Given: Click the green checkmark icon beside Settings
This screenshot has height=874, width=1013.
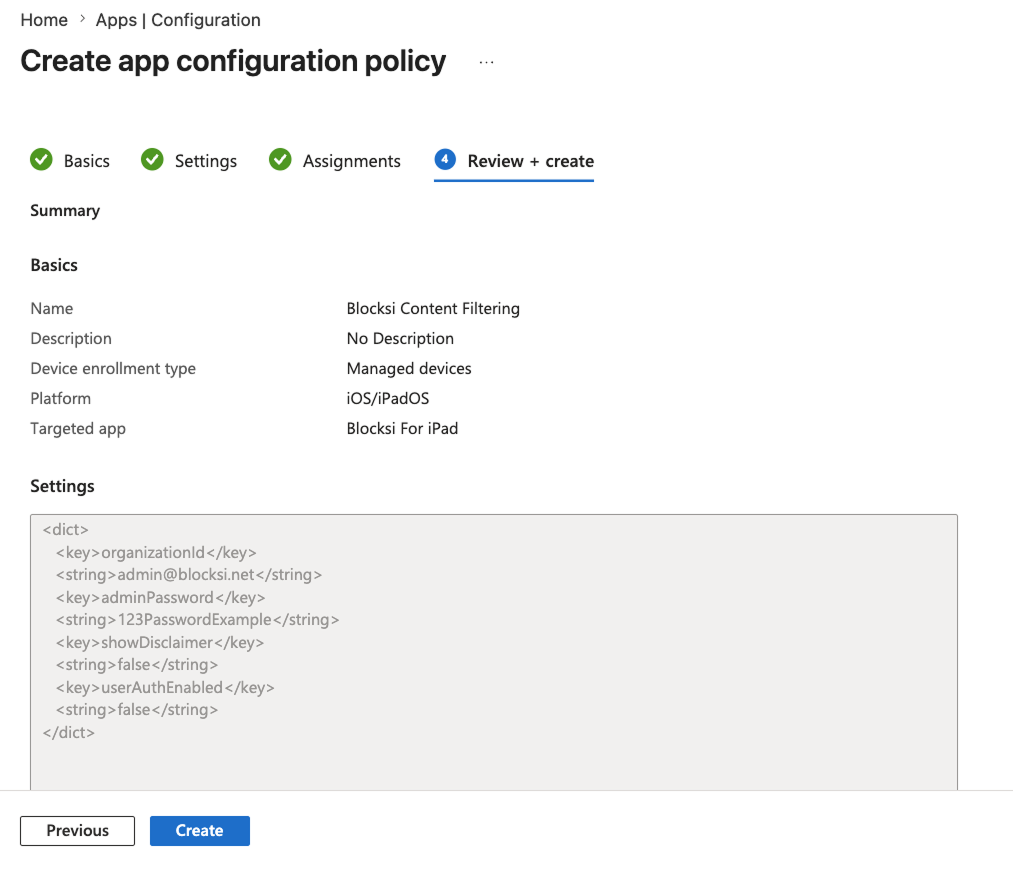Looking at the screenshot, I should click(152, 160).
